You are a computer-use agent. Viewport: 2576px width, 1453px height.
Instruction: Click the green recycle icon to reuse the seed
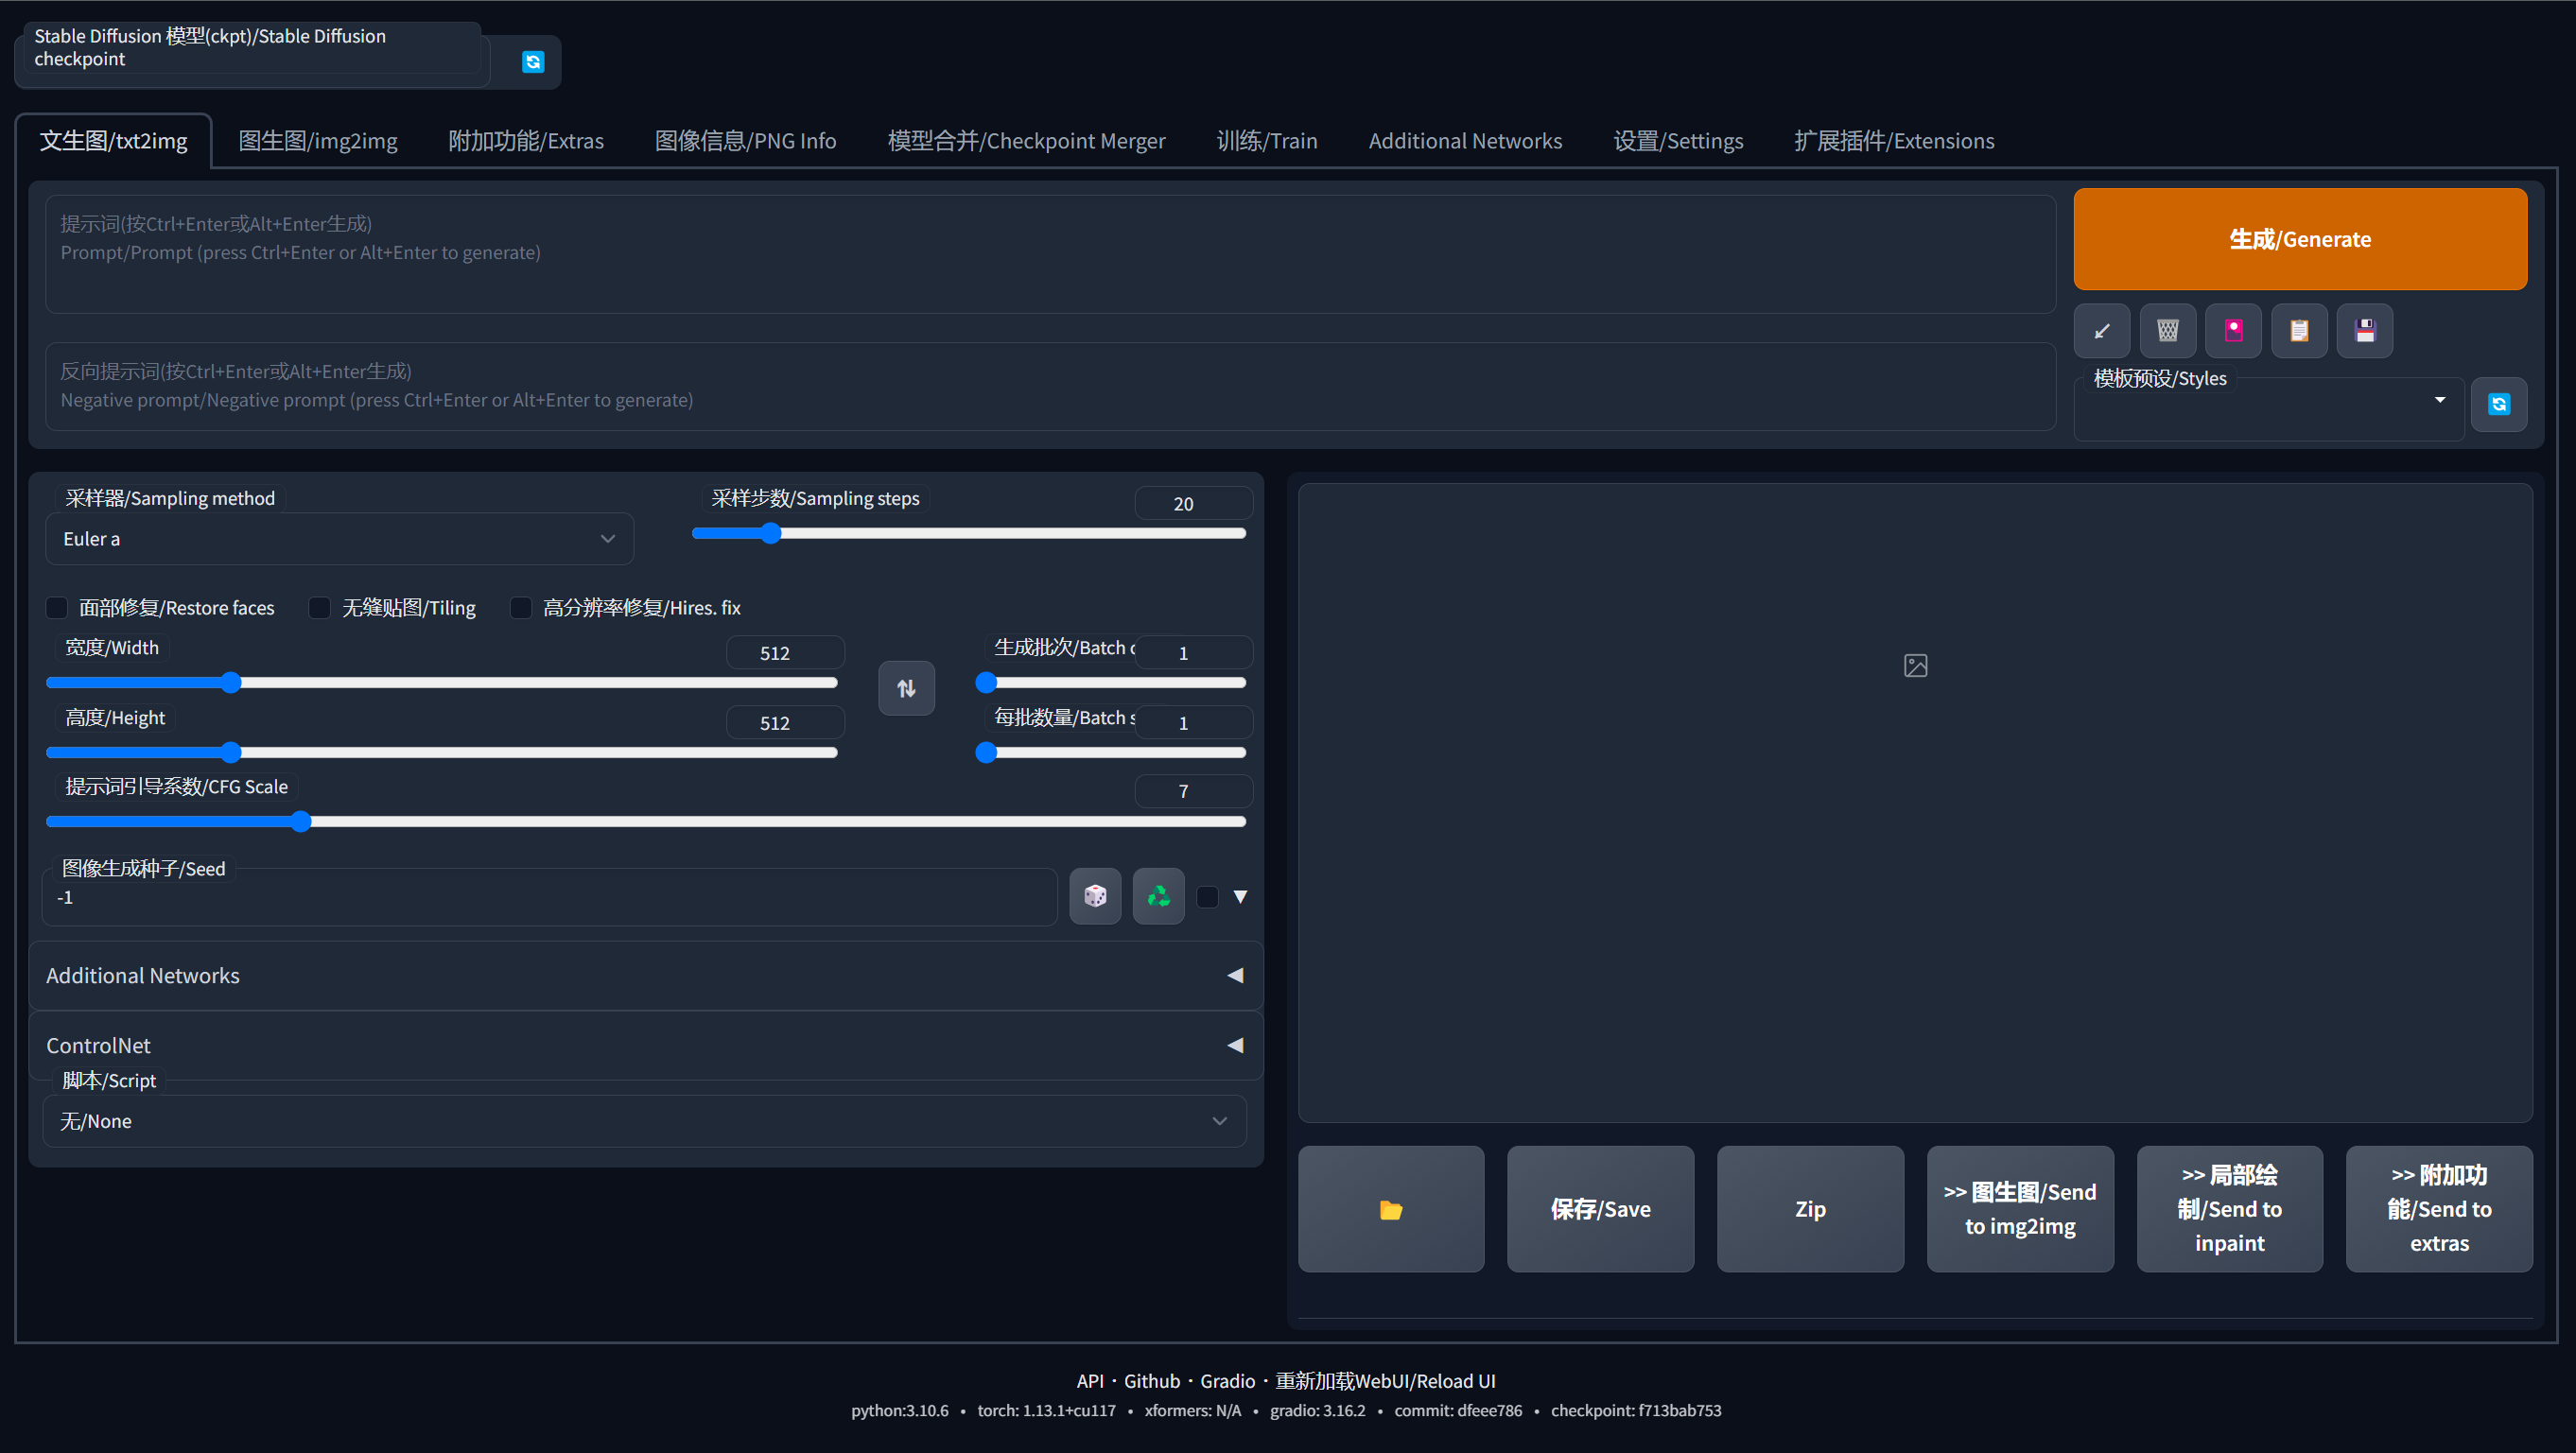click(1158, 896)
